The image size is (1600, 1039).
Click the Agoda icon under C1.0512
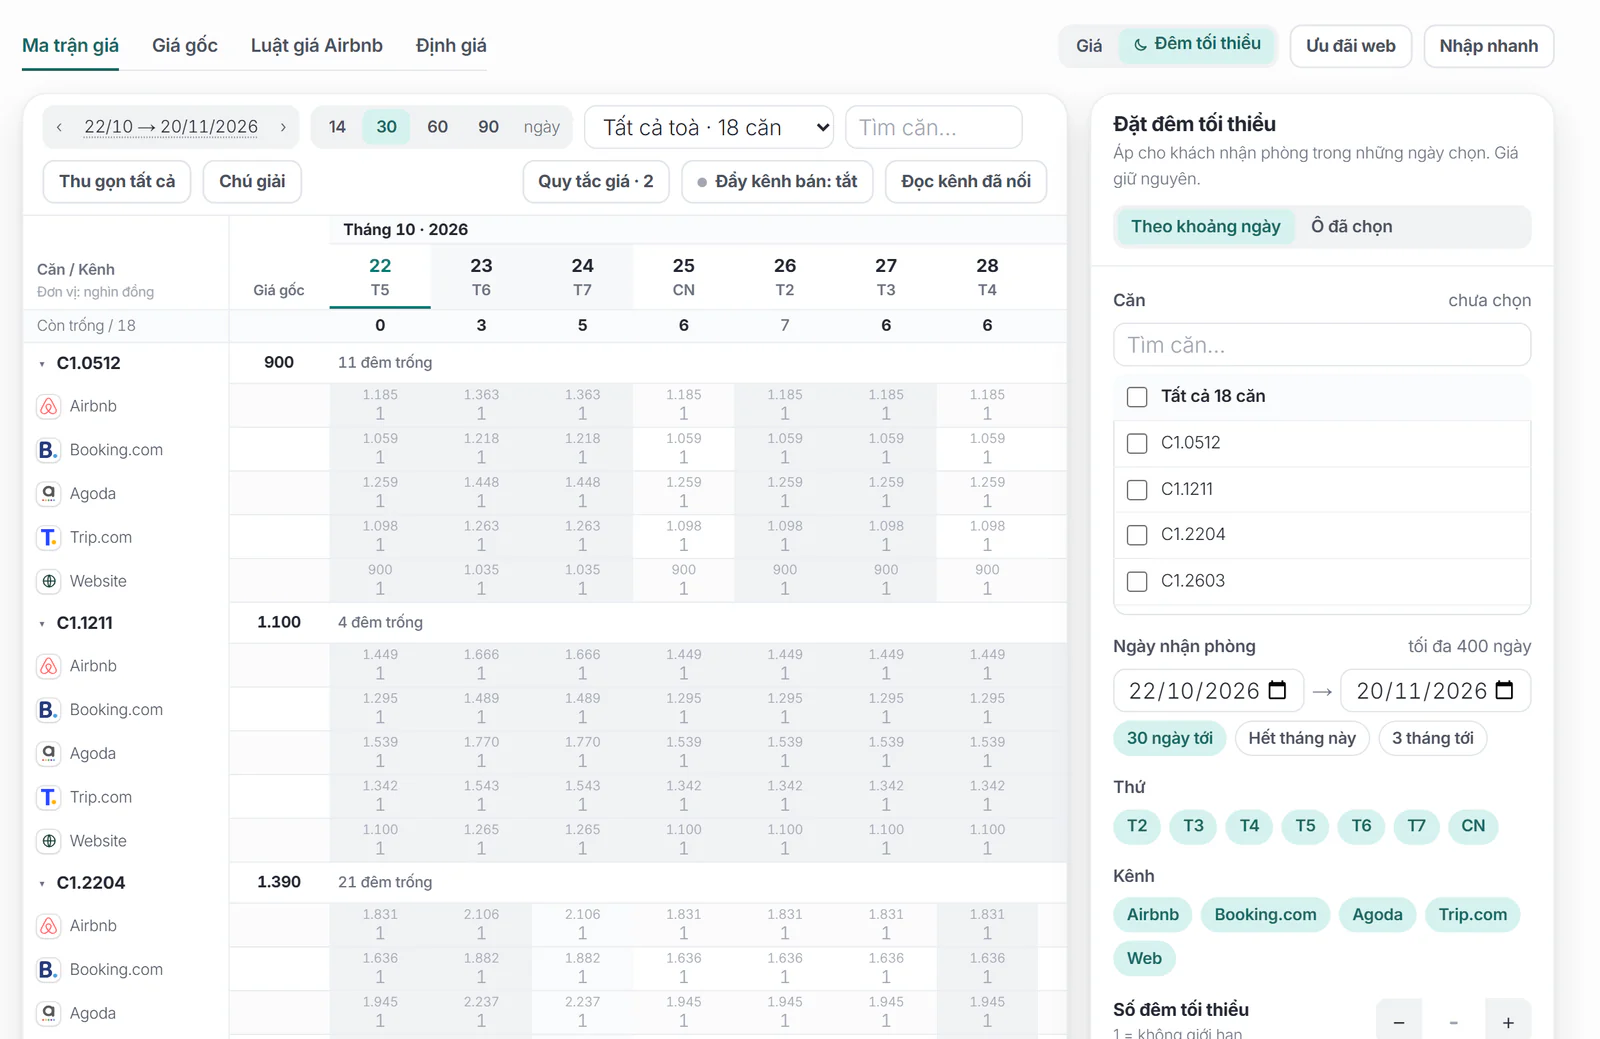click(49, 493)
